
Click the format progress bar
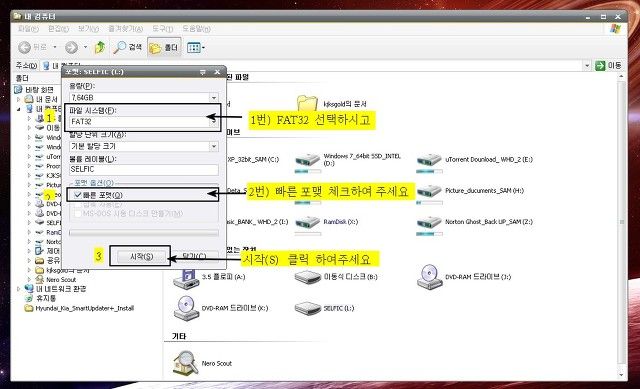click(144, 233)
